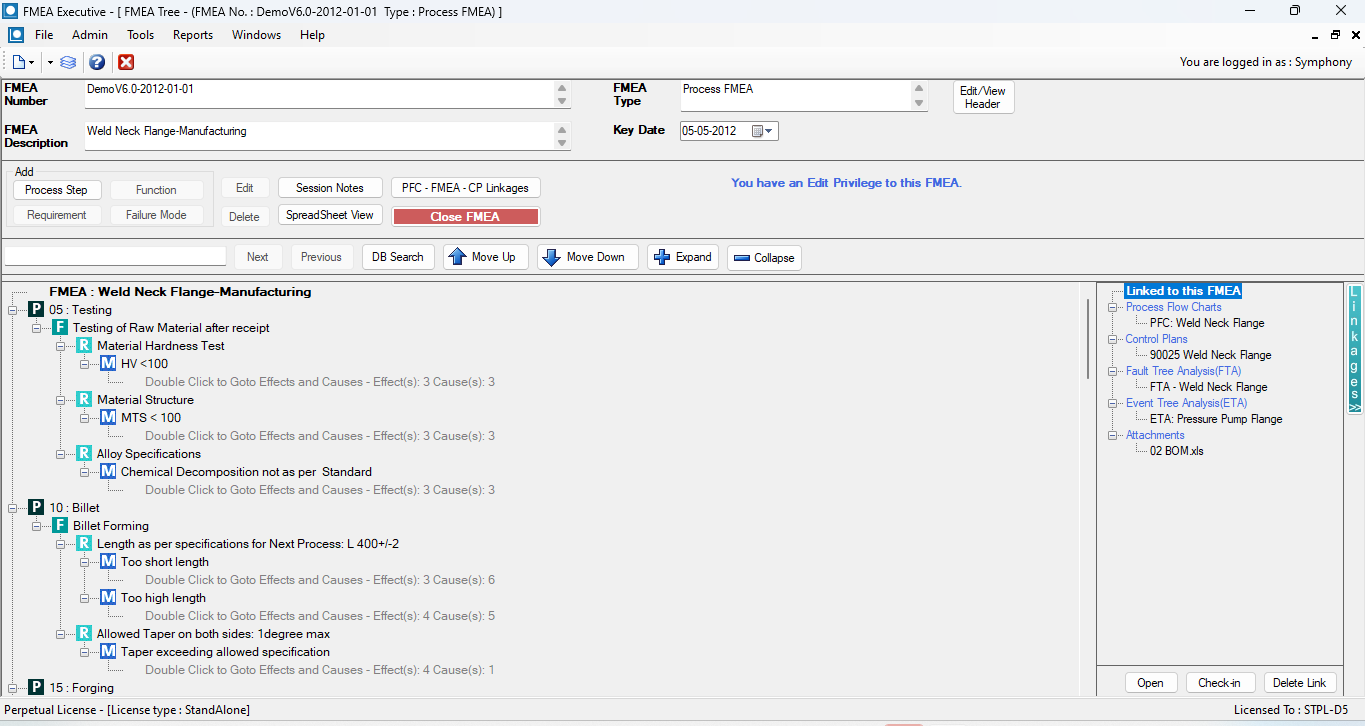This screenshot has width=1365, height=726.
Task: Open help via the question mark icon
Action: pos(97,62)
